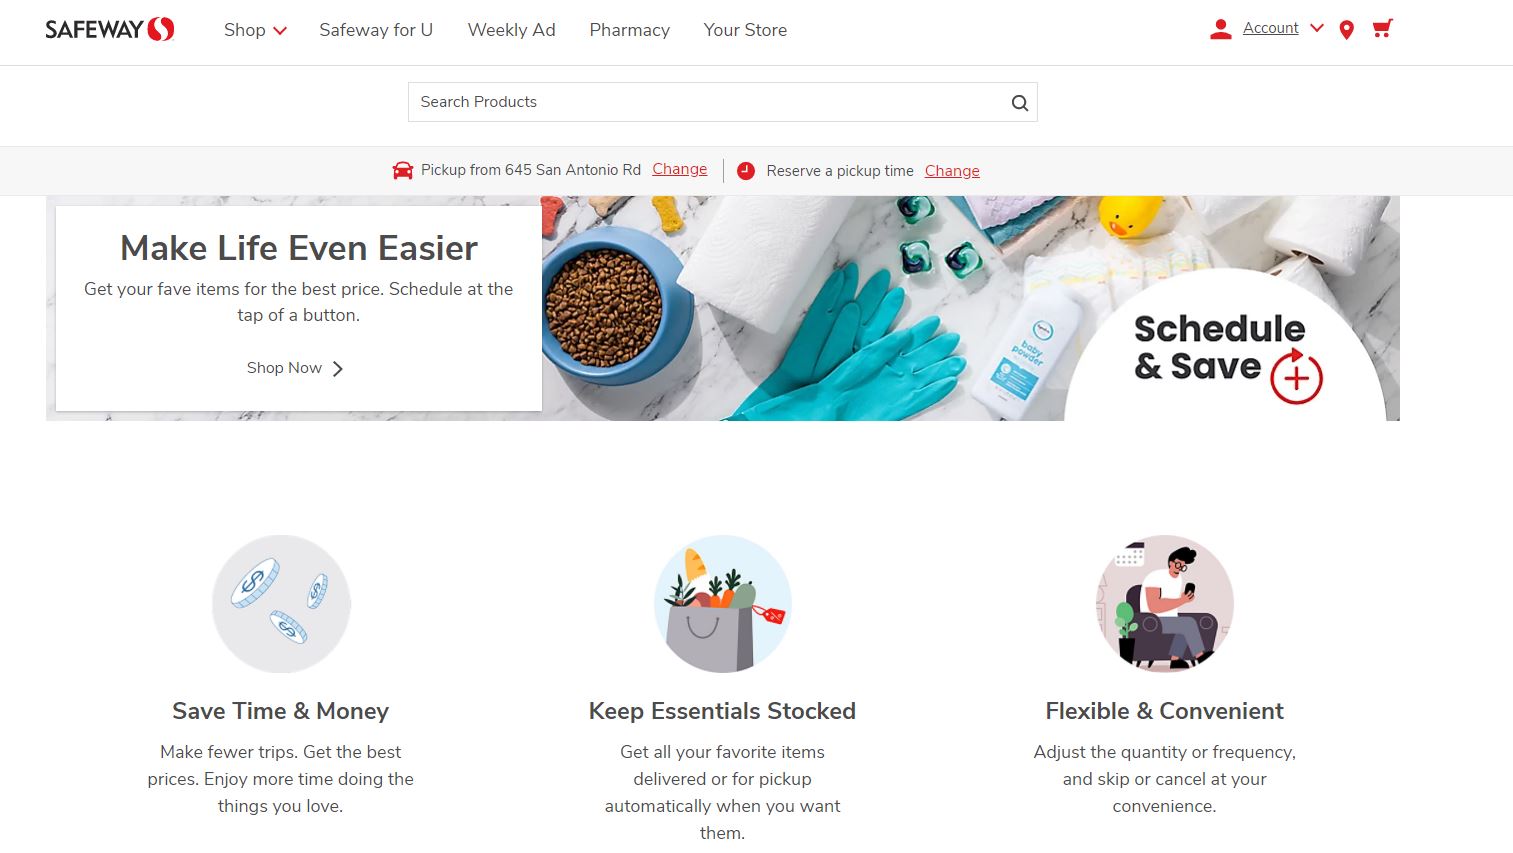Screen dimensions: 1513x853
Task: Open Safeway for U
Action: [x=376, y=30]
